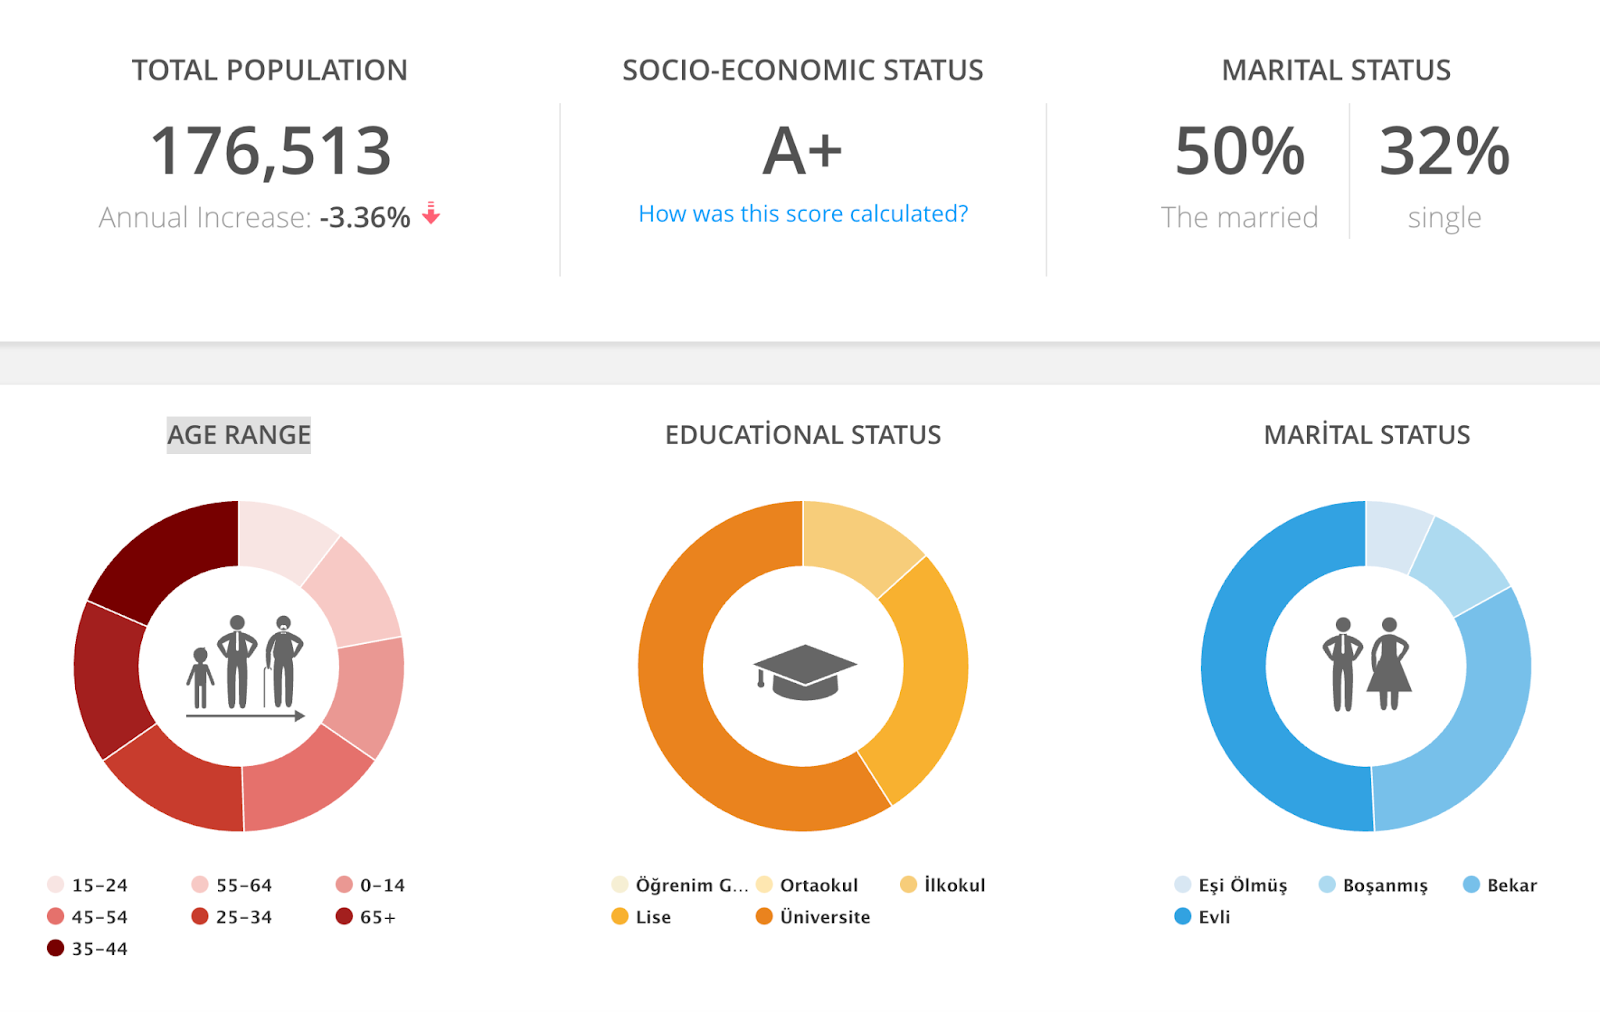Image resolution: width=1600 pixels, height=1012 pixels.
Task: Open 'How was this score calculated?' link
Action: click(x=803, y=214)
